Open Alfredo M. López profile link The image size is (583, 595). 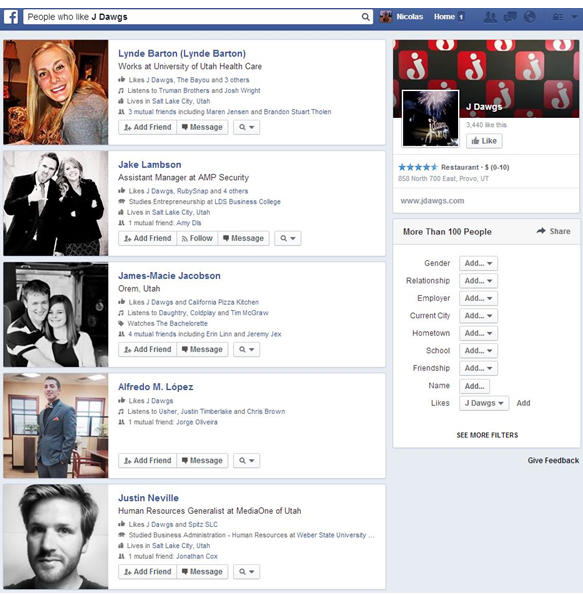click(156, 387)
